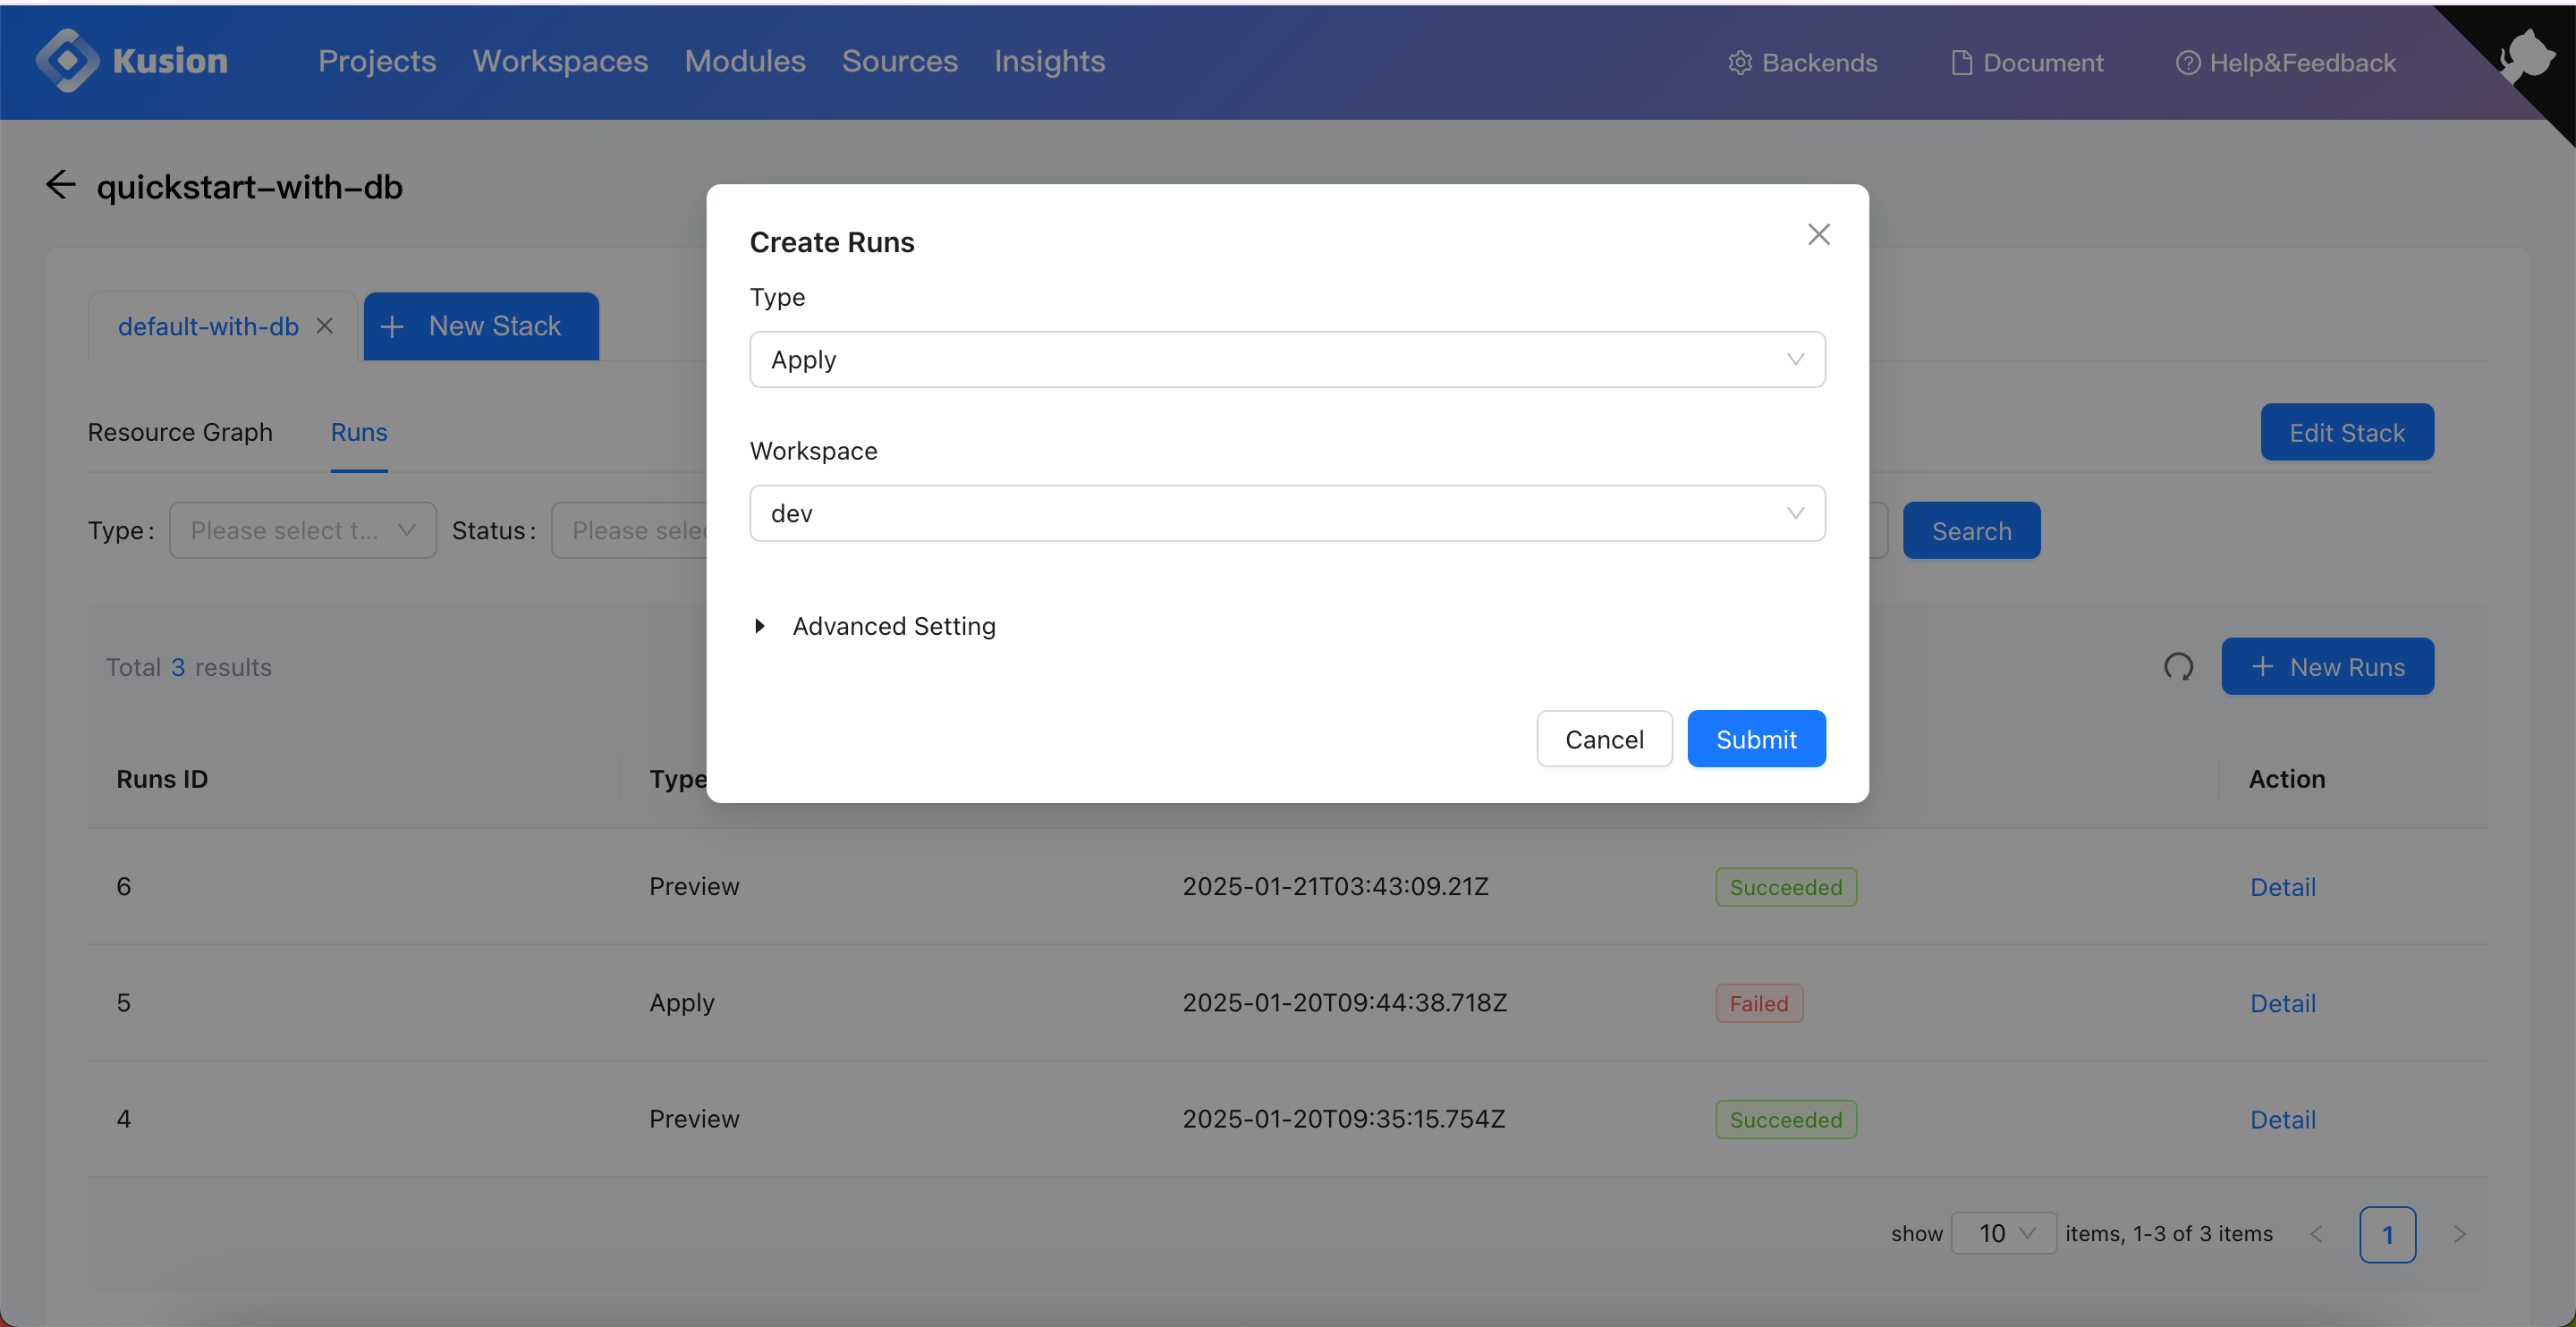Open the Type dropdown showing Apply

(1288, 359)
